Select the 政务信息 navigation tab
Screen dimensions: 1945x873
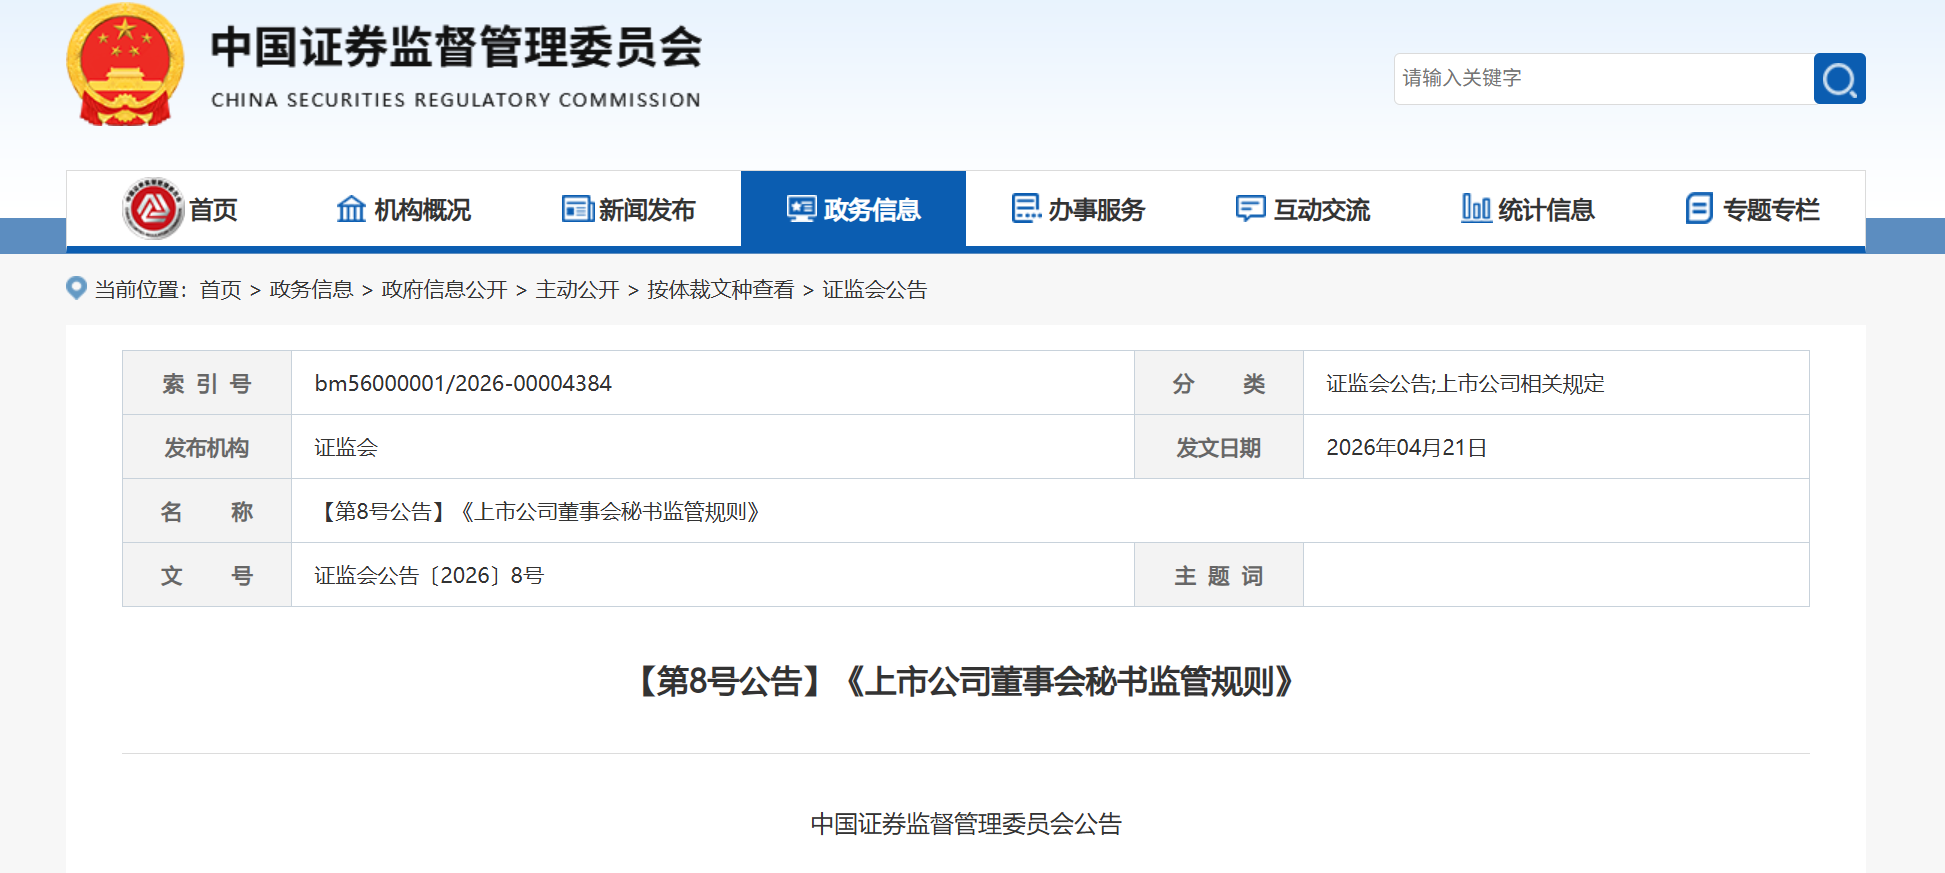(853, 209)
